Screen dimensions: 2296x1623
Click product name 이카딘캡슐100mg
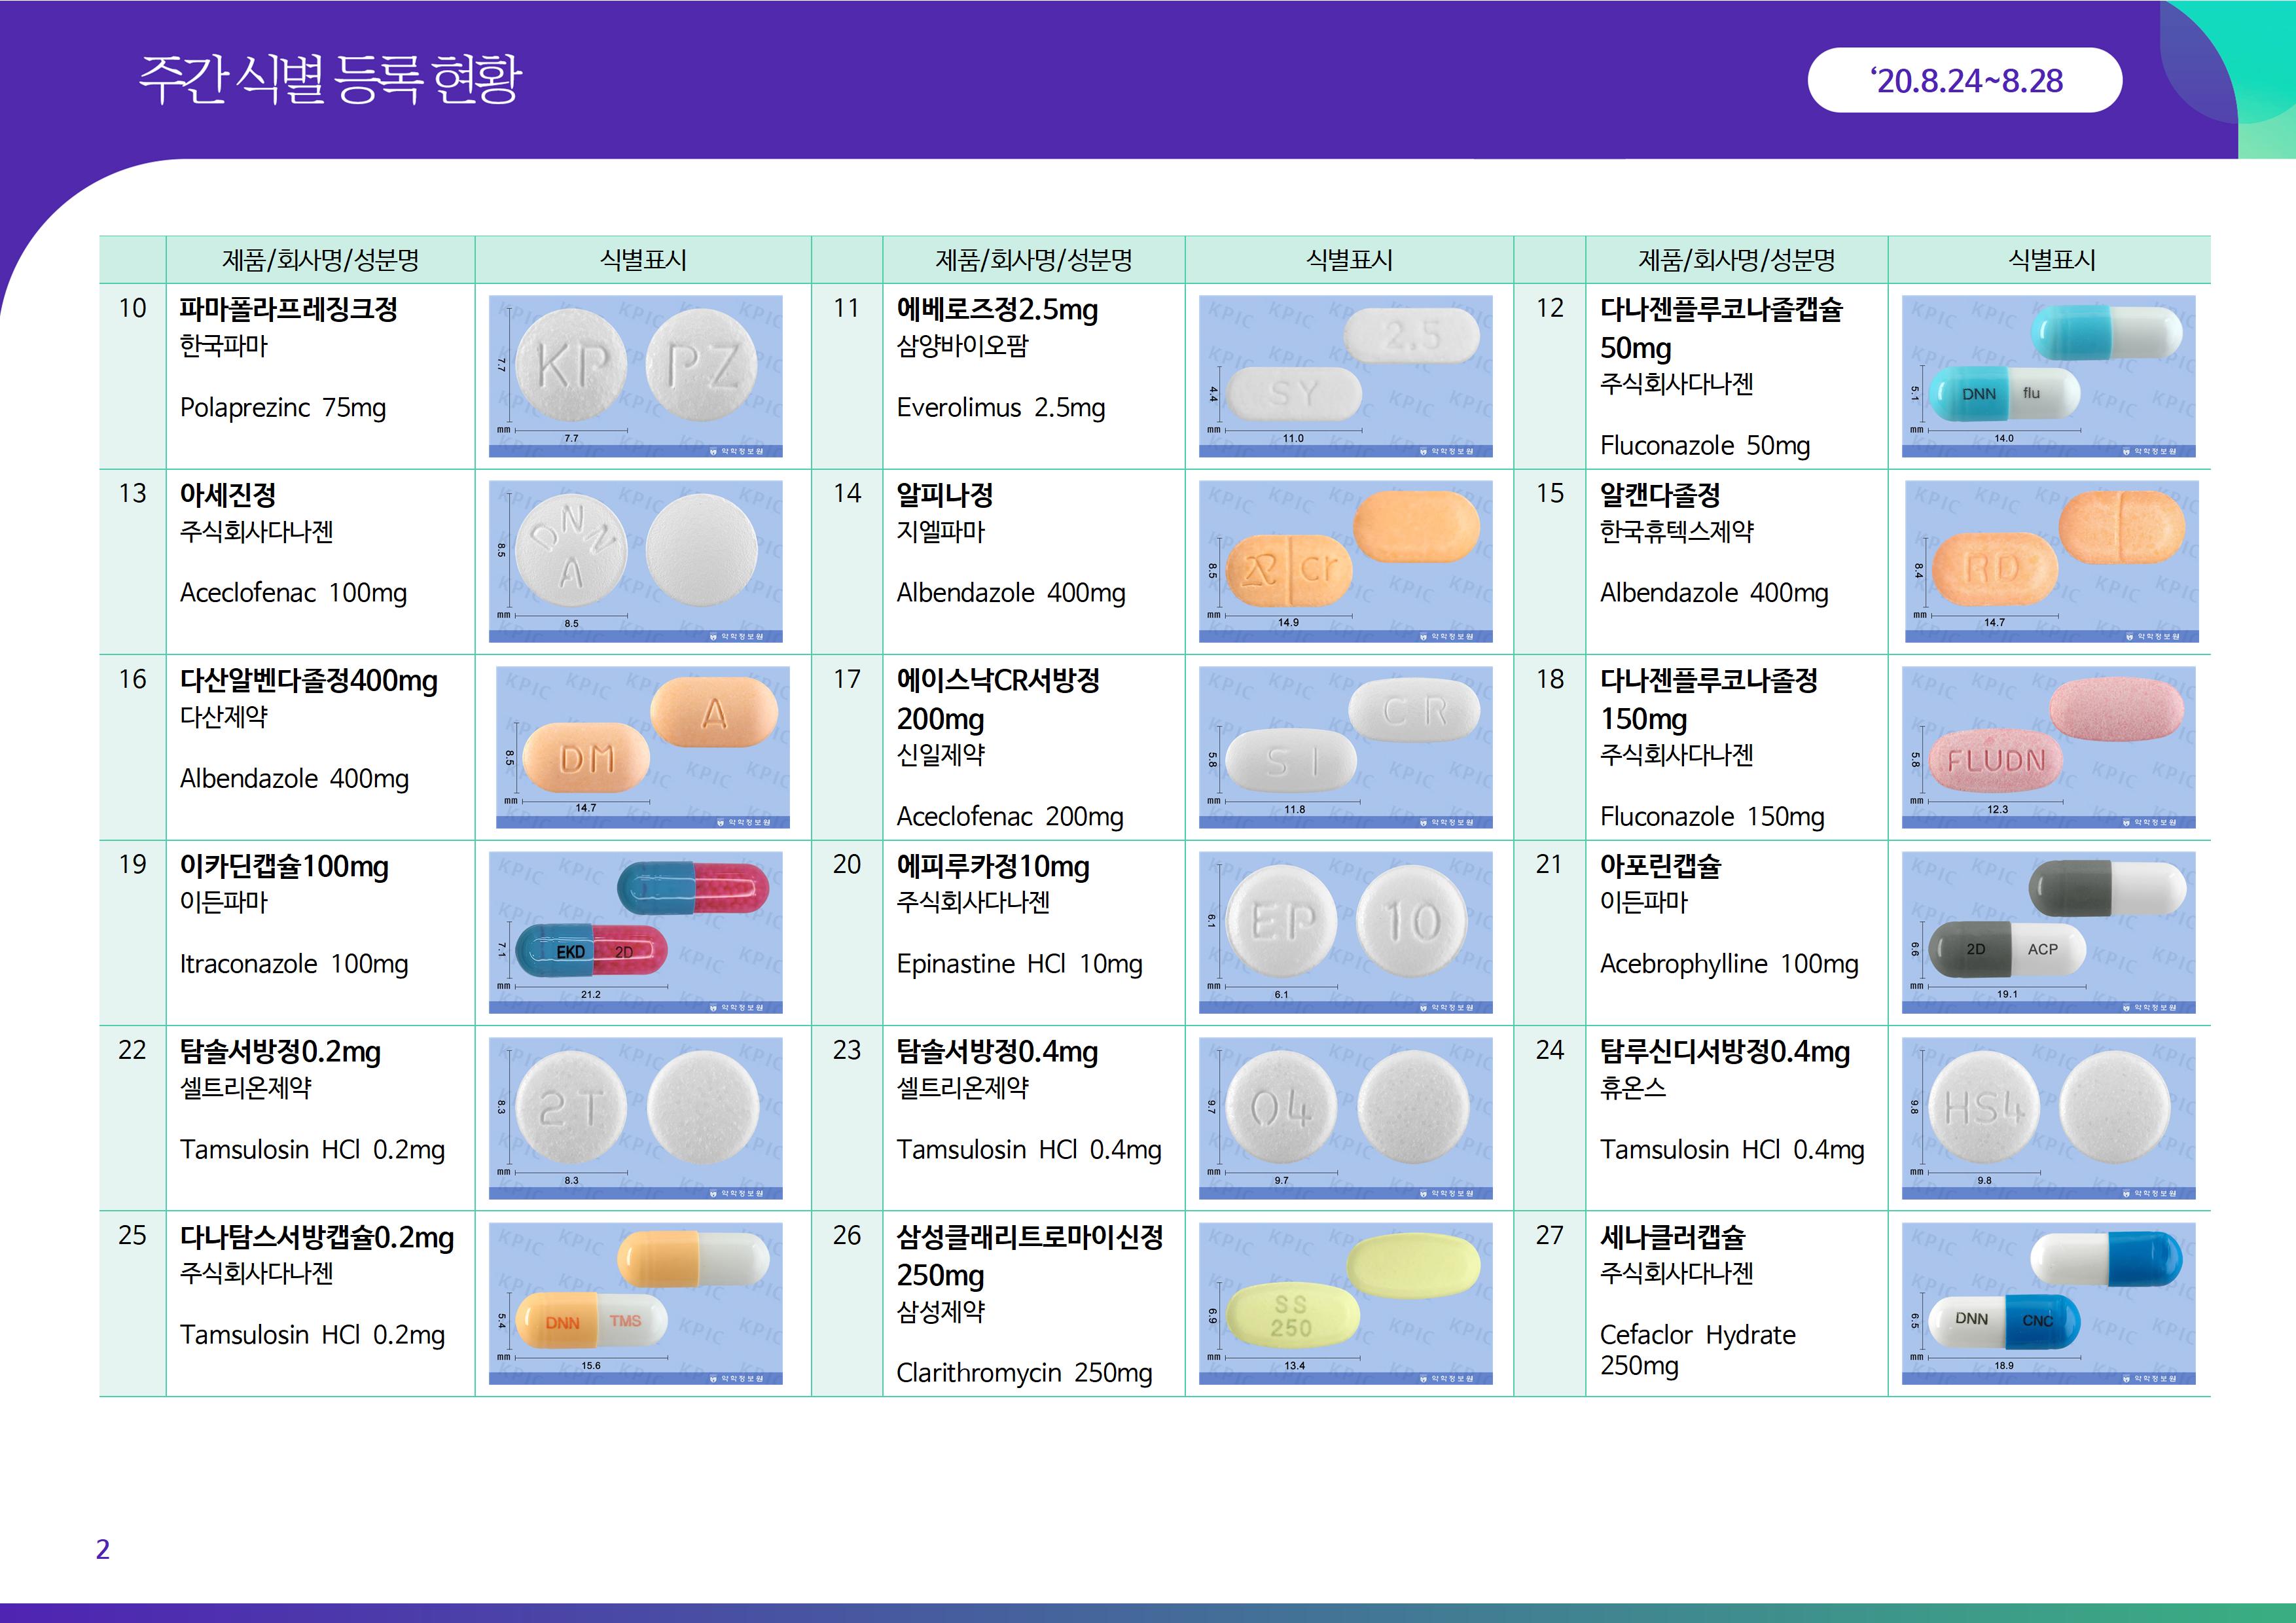(284, 866)
